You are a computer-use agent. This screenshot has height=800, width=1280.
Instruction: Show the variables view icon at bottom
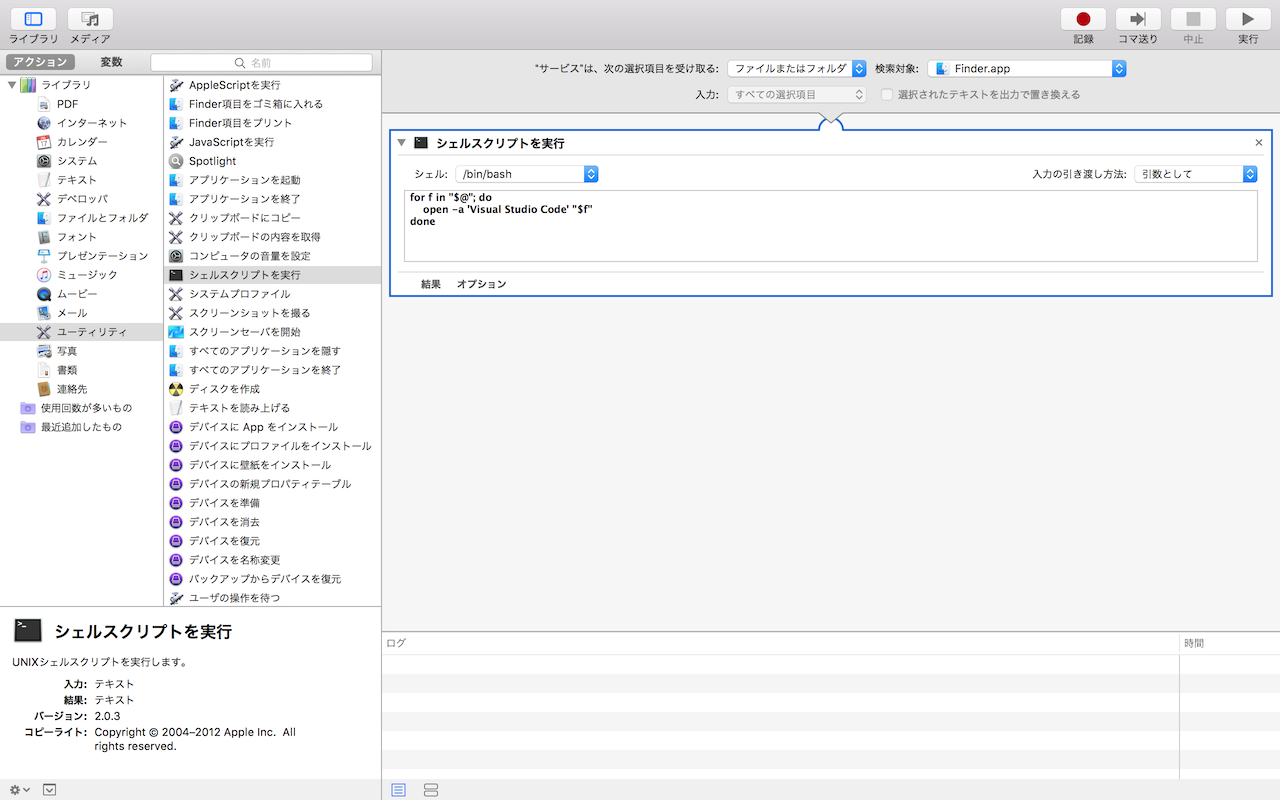pos(431,790)
